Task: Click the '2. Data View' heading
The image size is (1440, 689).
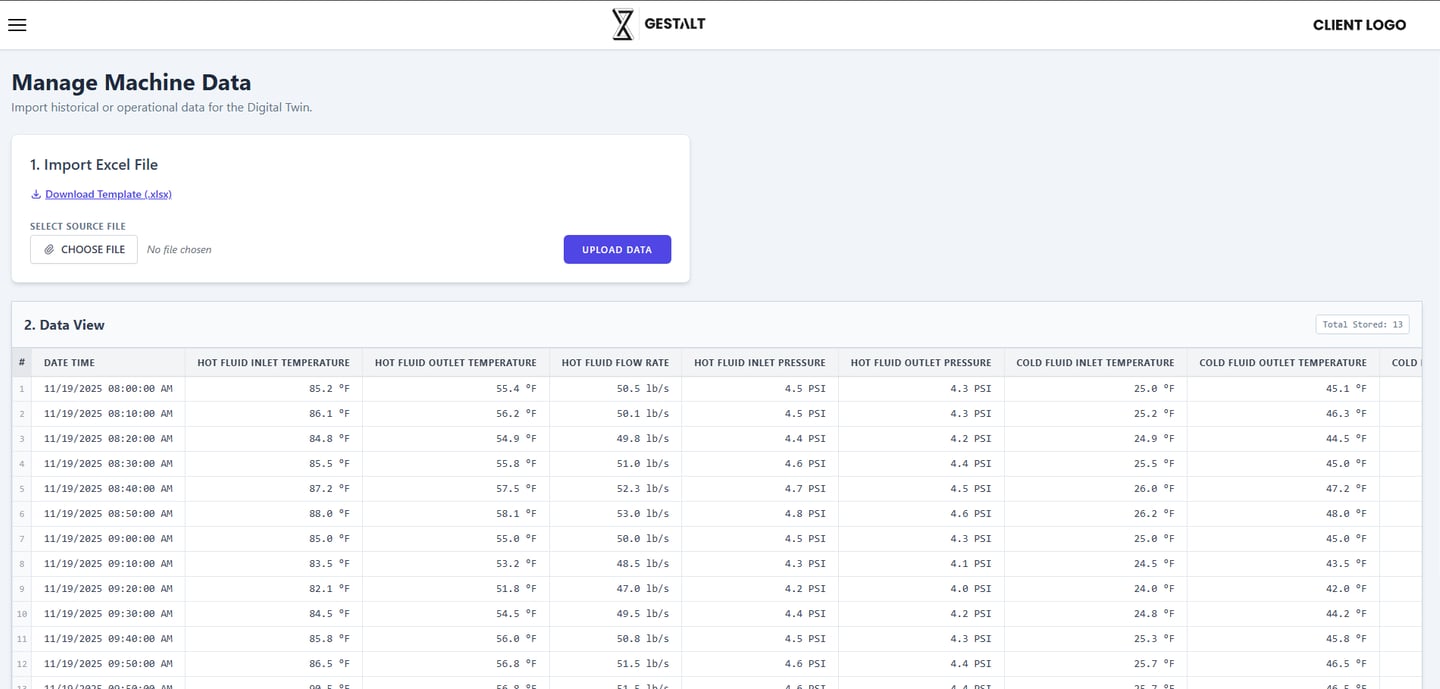Action: 64,325
